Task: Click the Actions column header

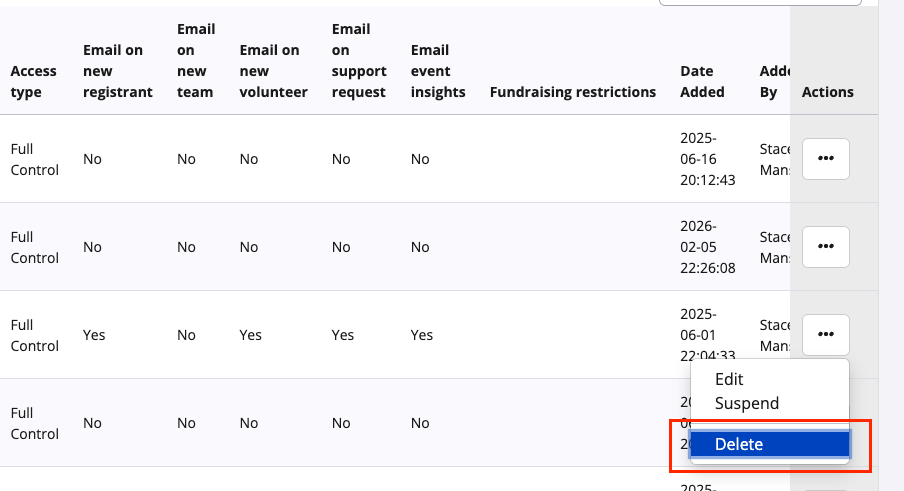Action: click(827, 92)
